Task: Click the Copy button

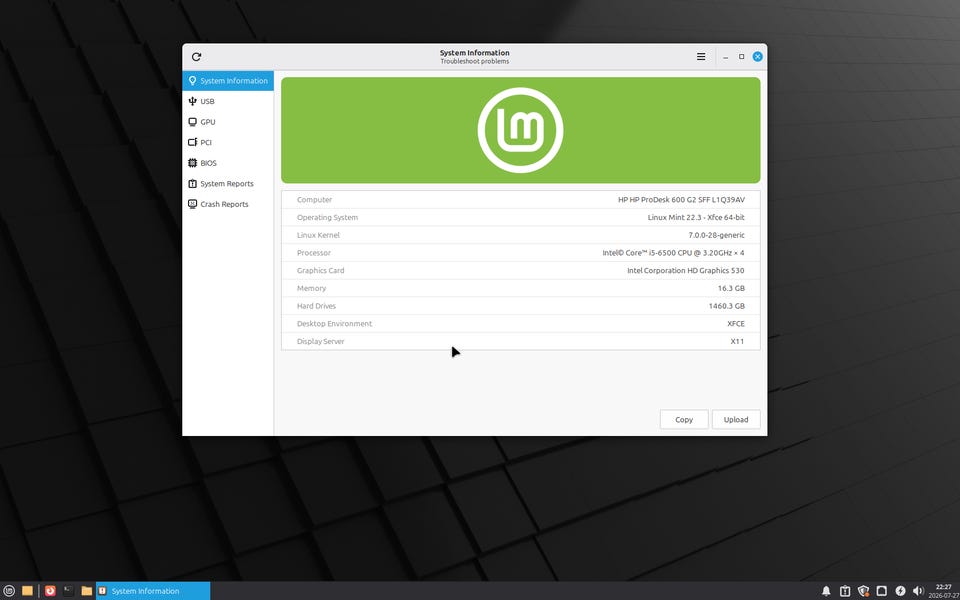Action: 684,419
